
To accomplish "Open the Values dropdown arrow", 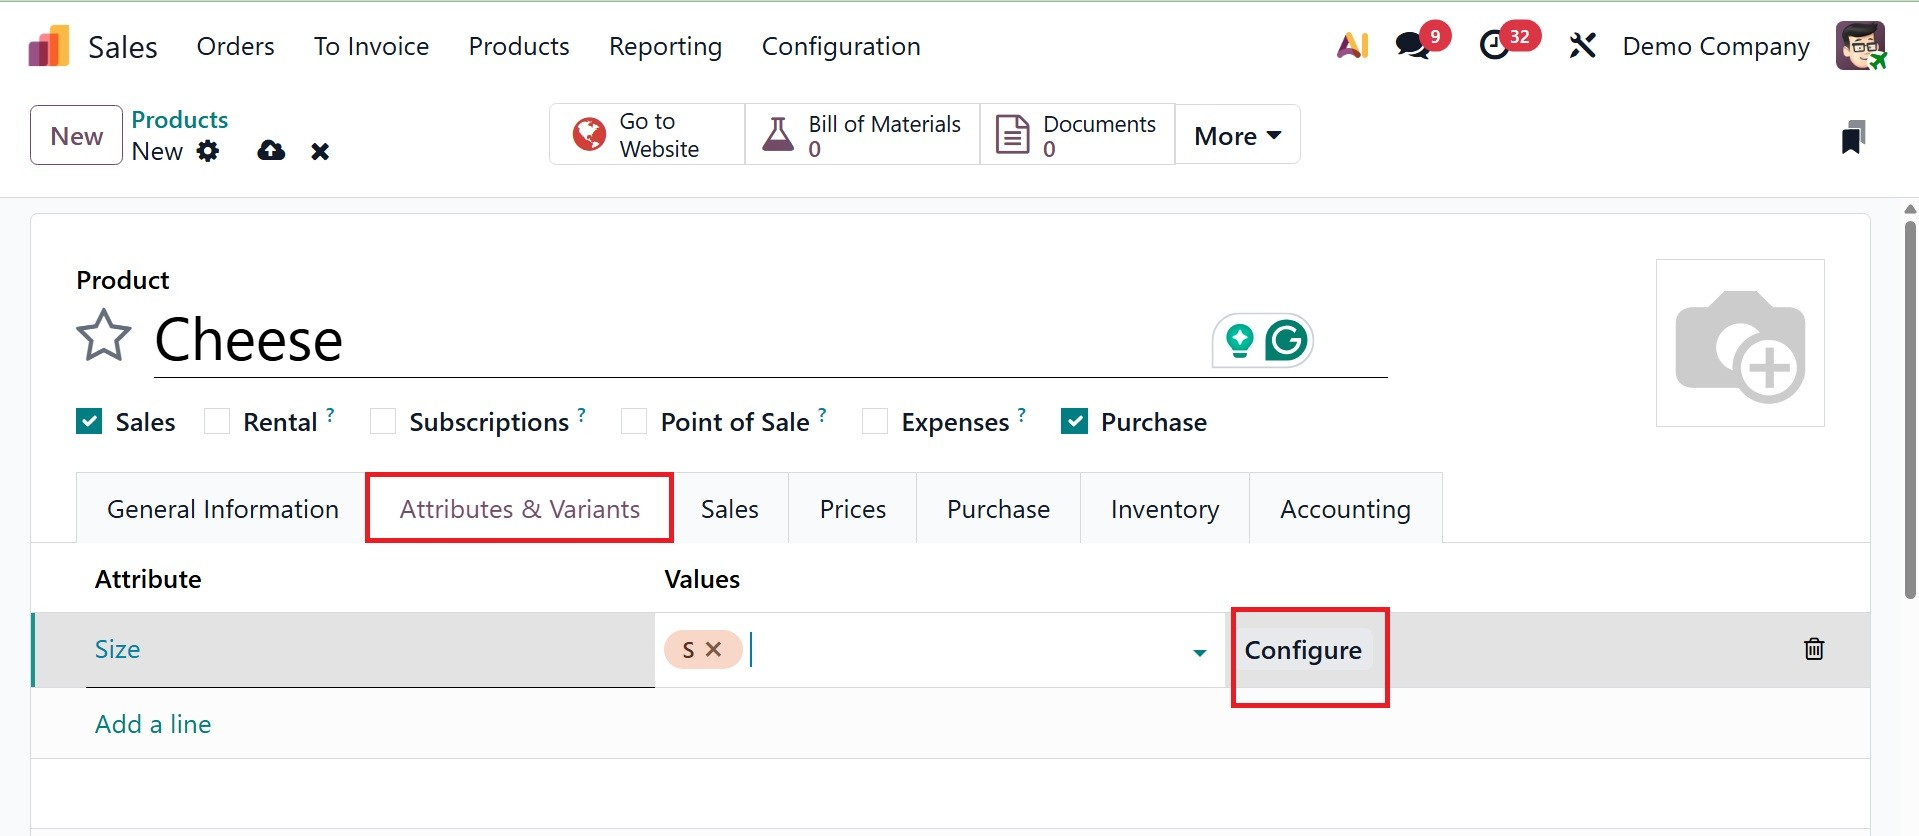I will pos(1199,653).
